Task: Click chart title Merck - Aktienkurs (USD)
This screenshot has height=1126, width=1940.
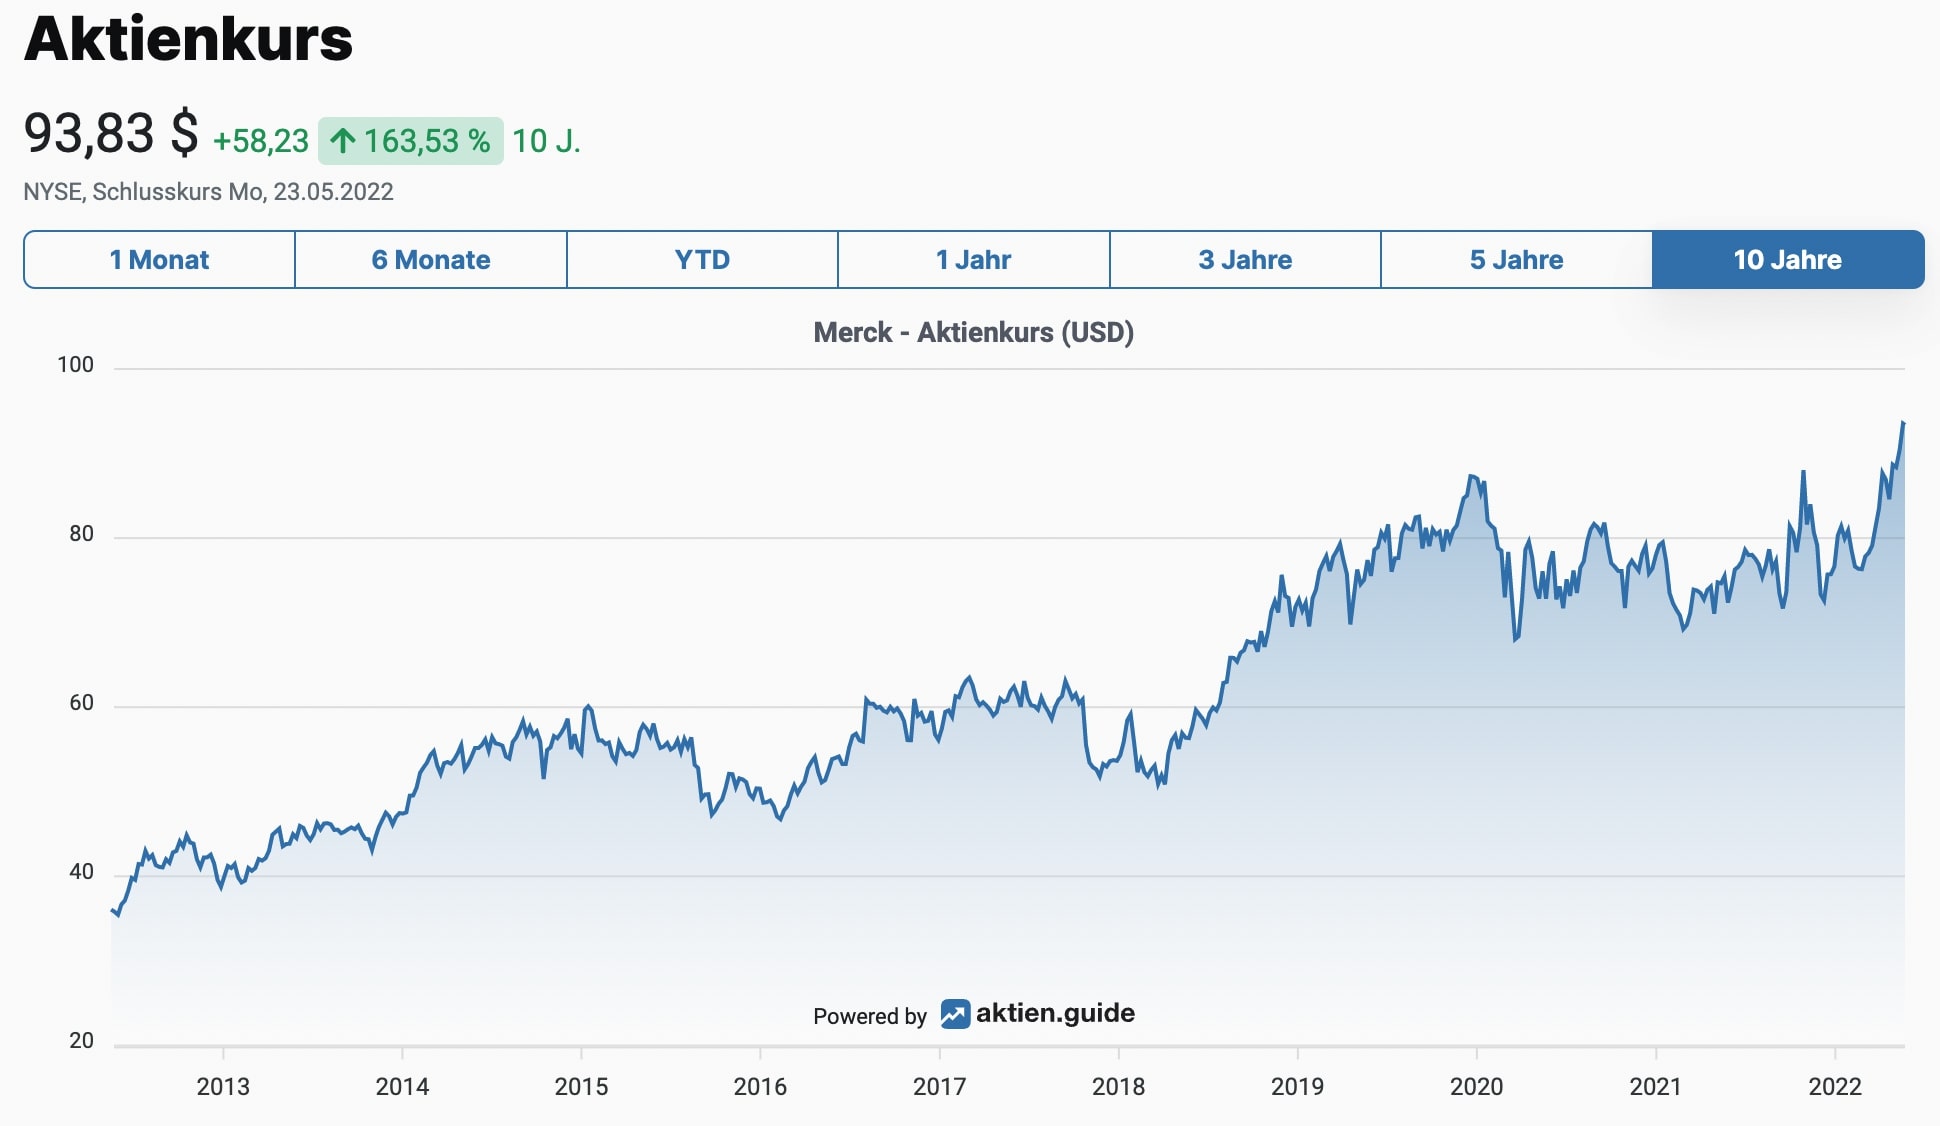Action: click(974, 332)
